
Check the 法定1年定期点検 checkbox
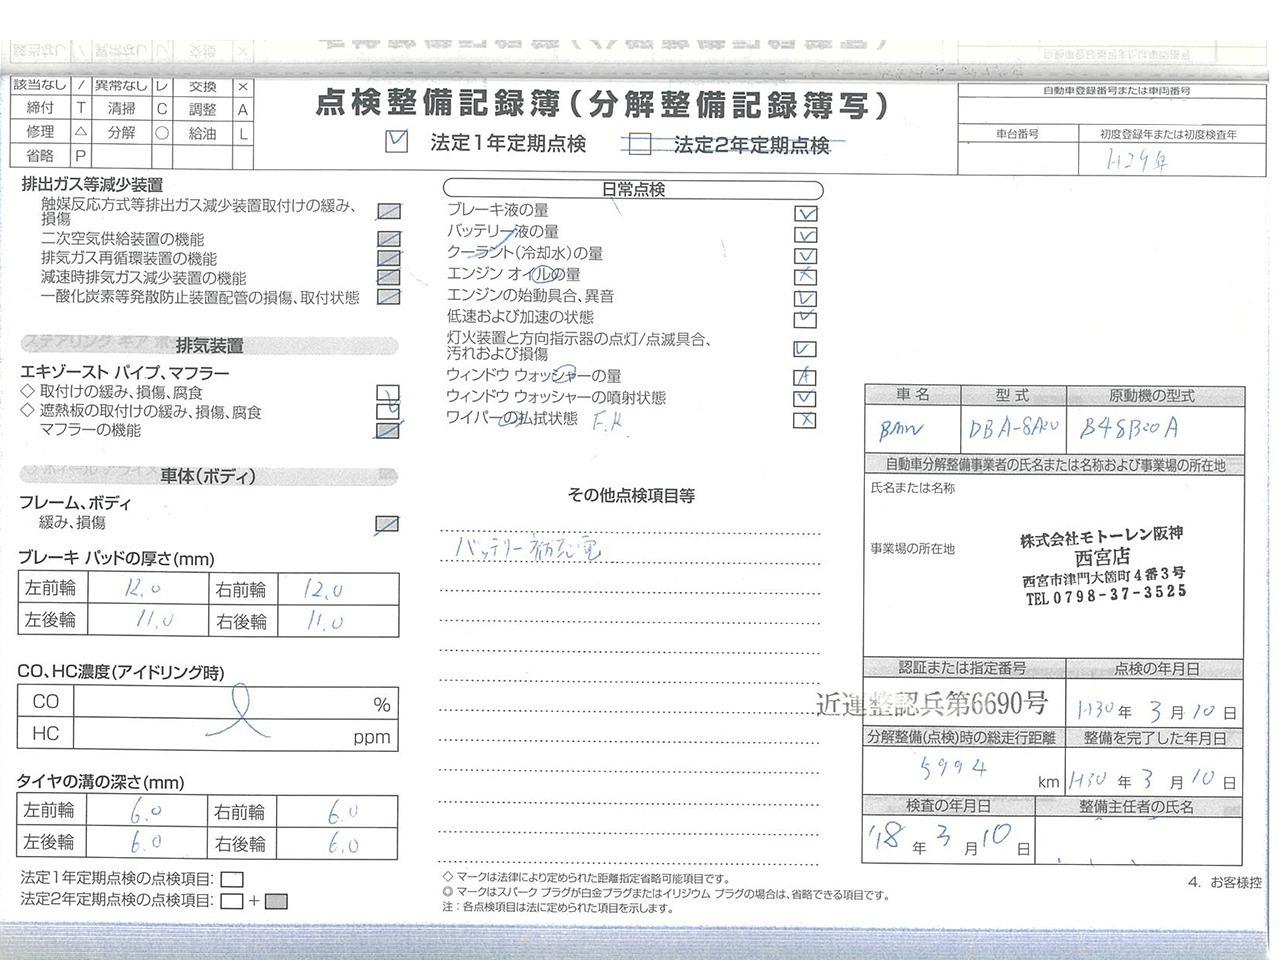coord(397,142)
